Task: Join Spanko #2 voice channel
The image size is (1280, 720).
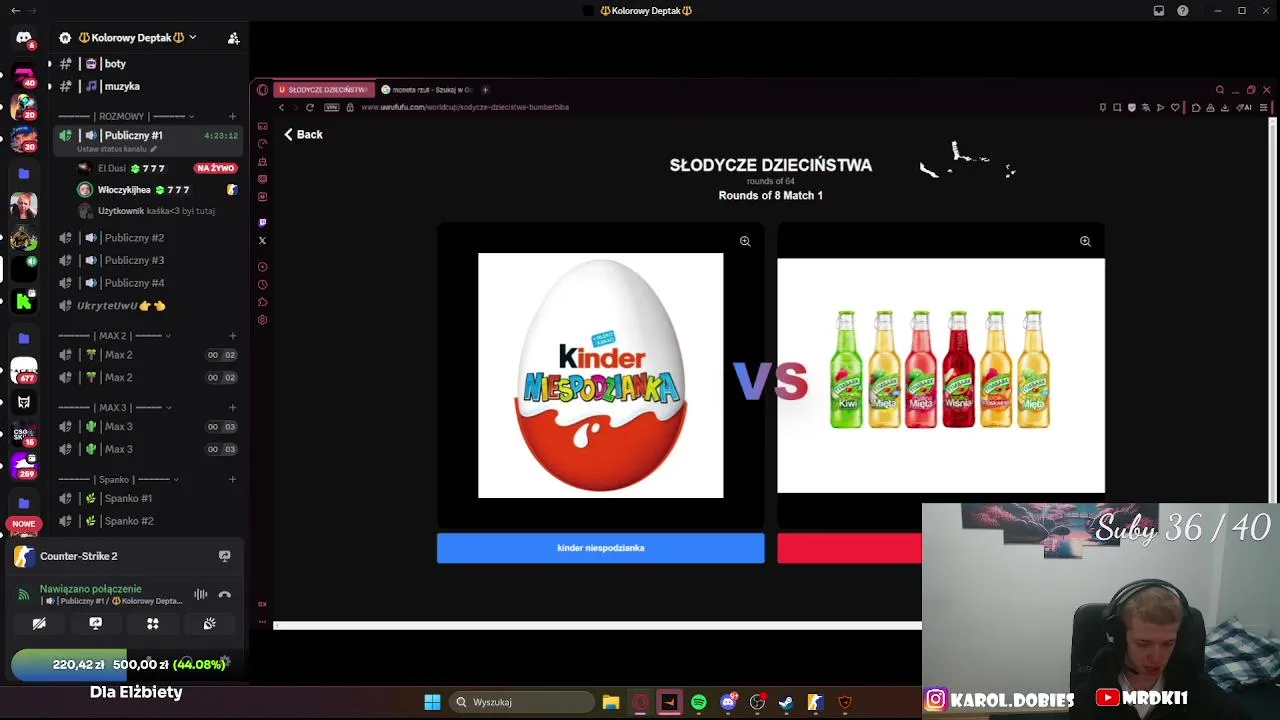Action: click(128, 521)
